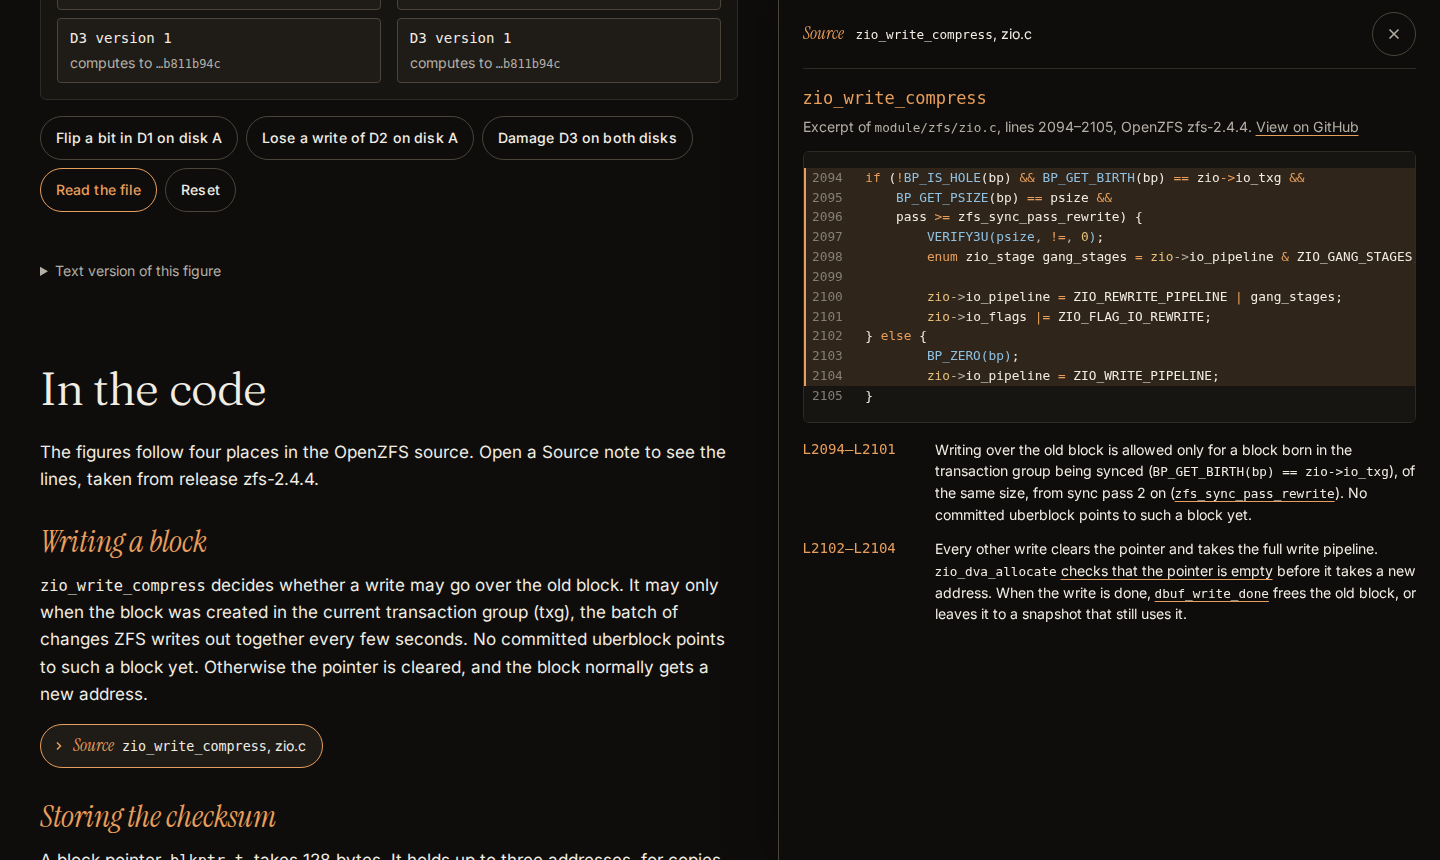
Task: Click the 'Writing a block' subheading
Action: point(123,542)
